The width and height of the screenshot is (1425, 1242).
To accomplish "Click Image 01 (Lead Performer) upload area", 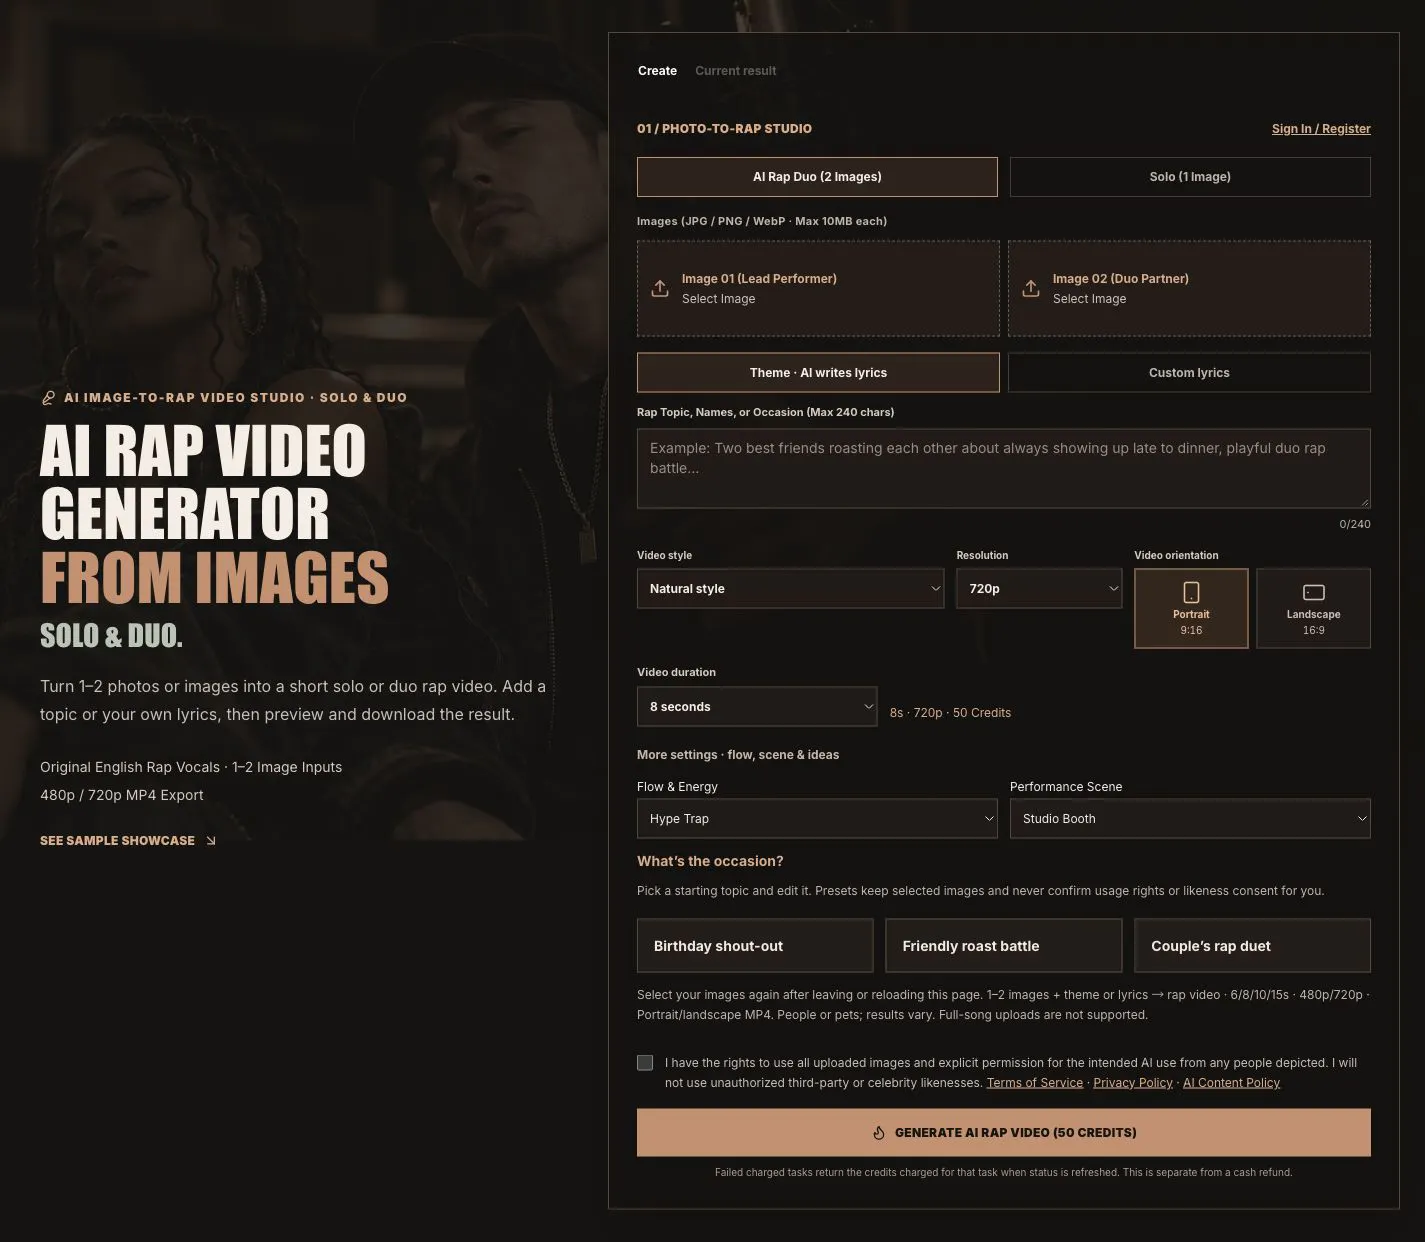I will [818, 288].
